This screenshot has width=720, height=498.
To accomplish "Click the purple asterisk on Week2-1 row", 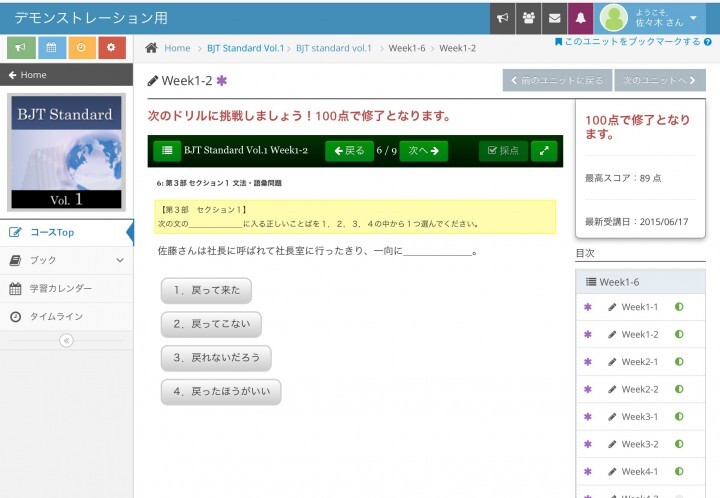I will coord(588,362).
